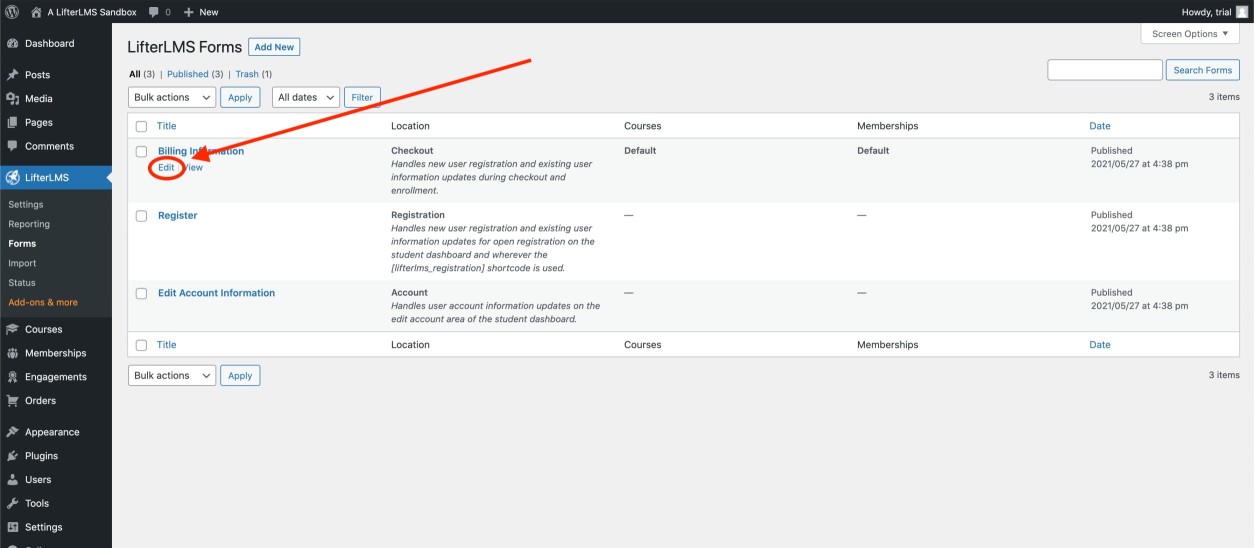Open the Import submenu item

point(22,263)
